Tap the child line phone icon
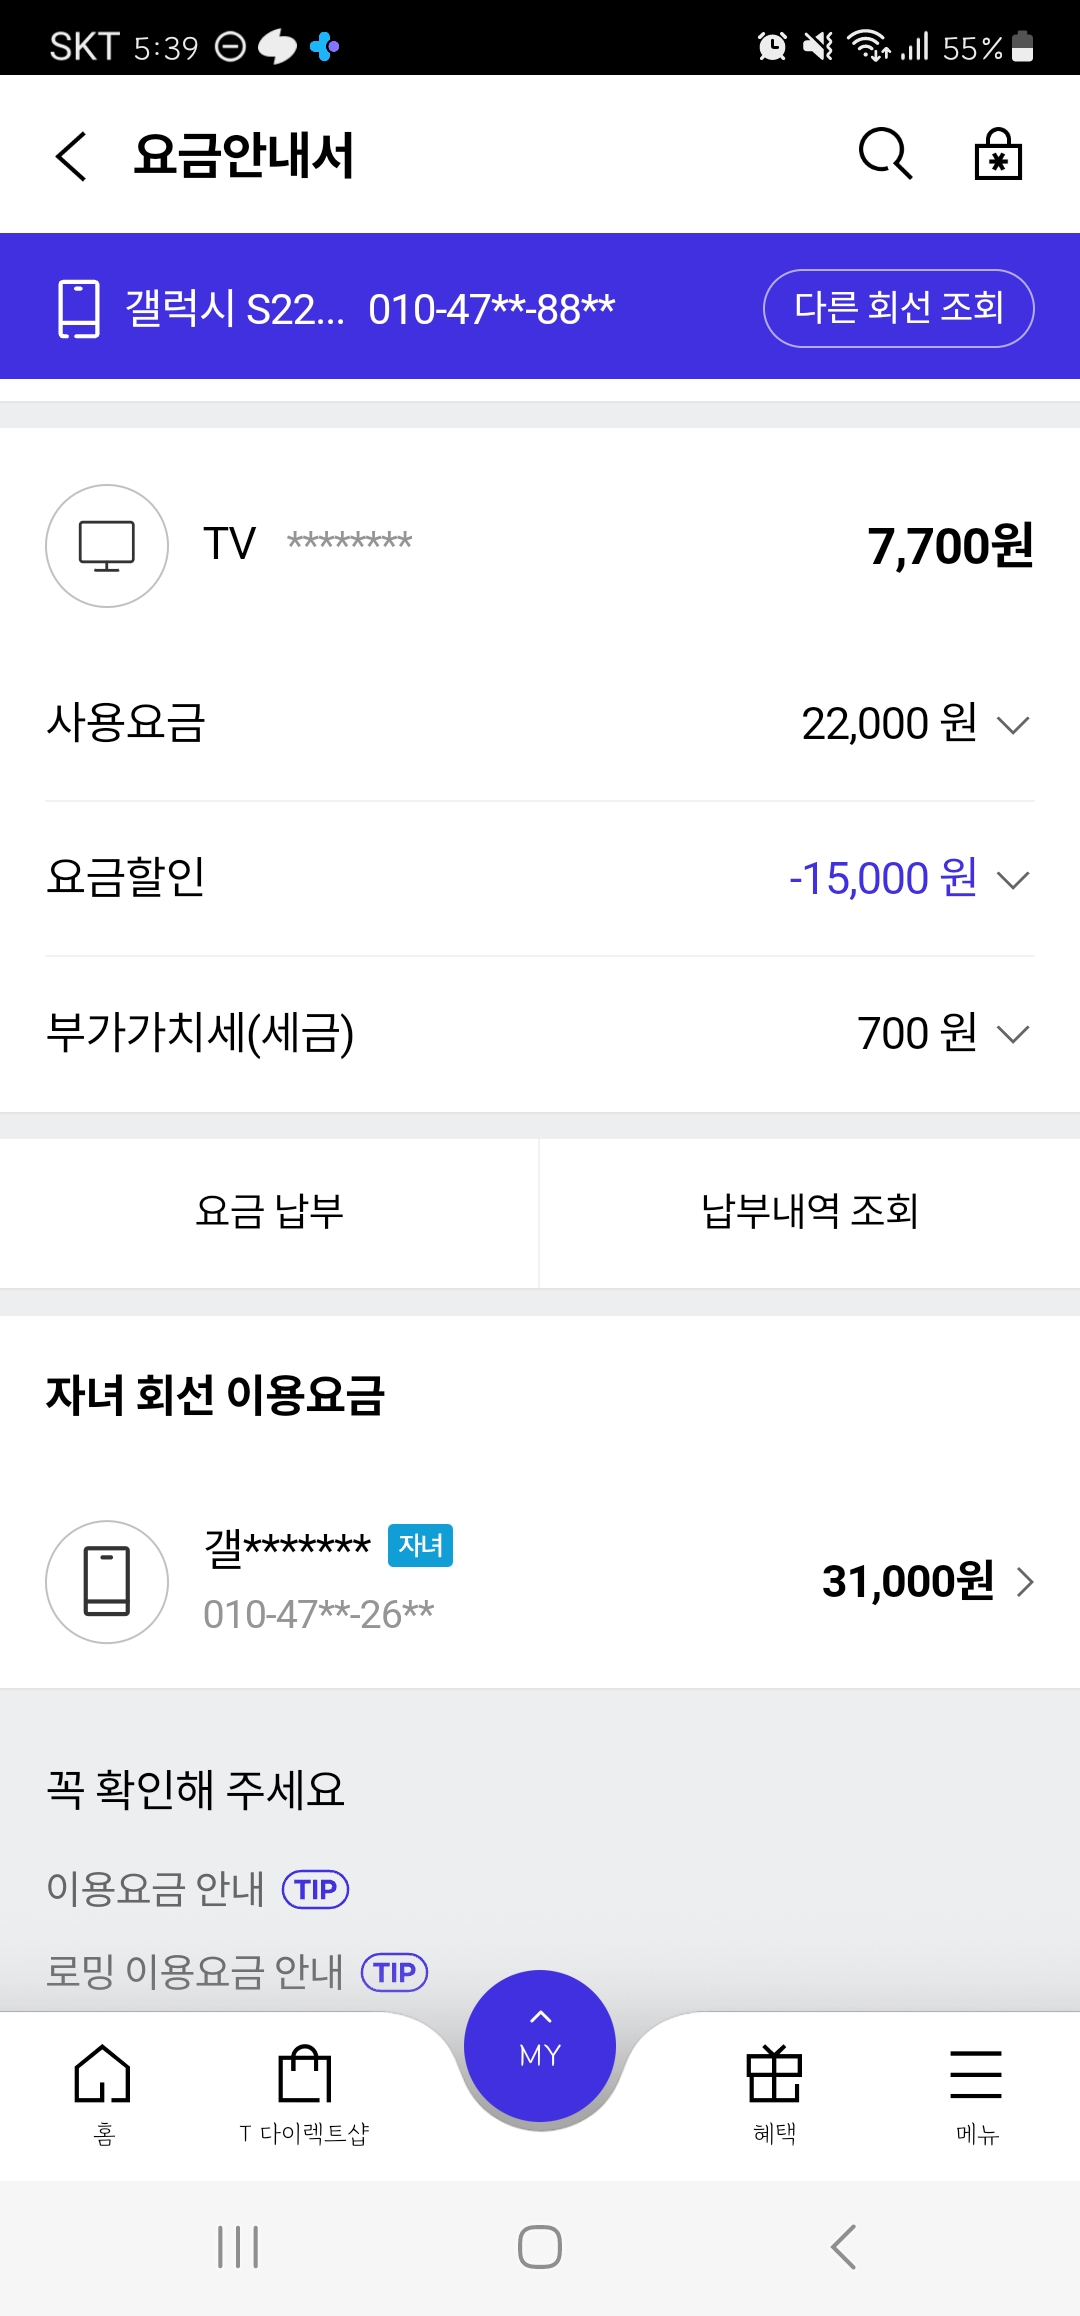This screenshot has height=2316, width=1080. (107, 1582)
